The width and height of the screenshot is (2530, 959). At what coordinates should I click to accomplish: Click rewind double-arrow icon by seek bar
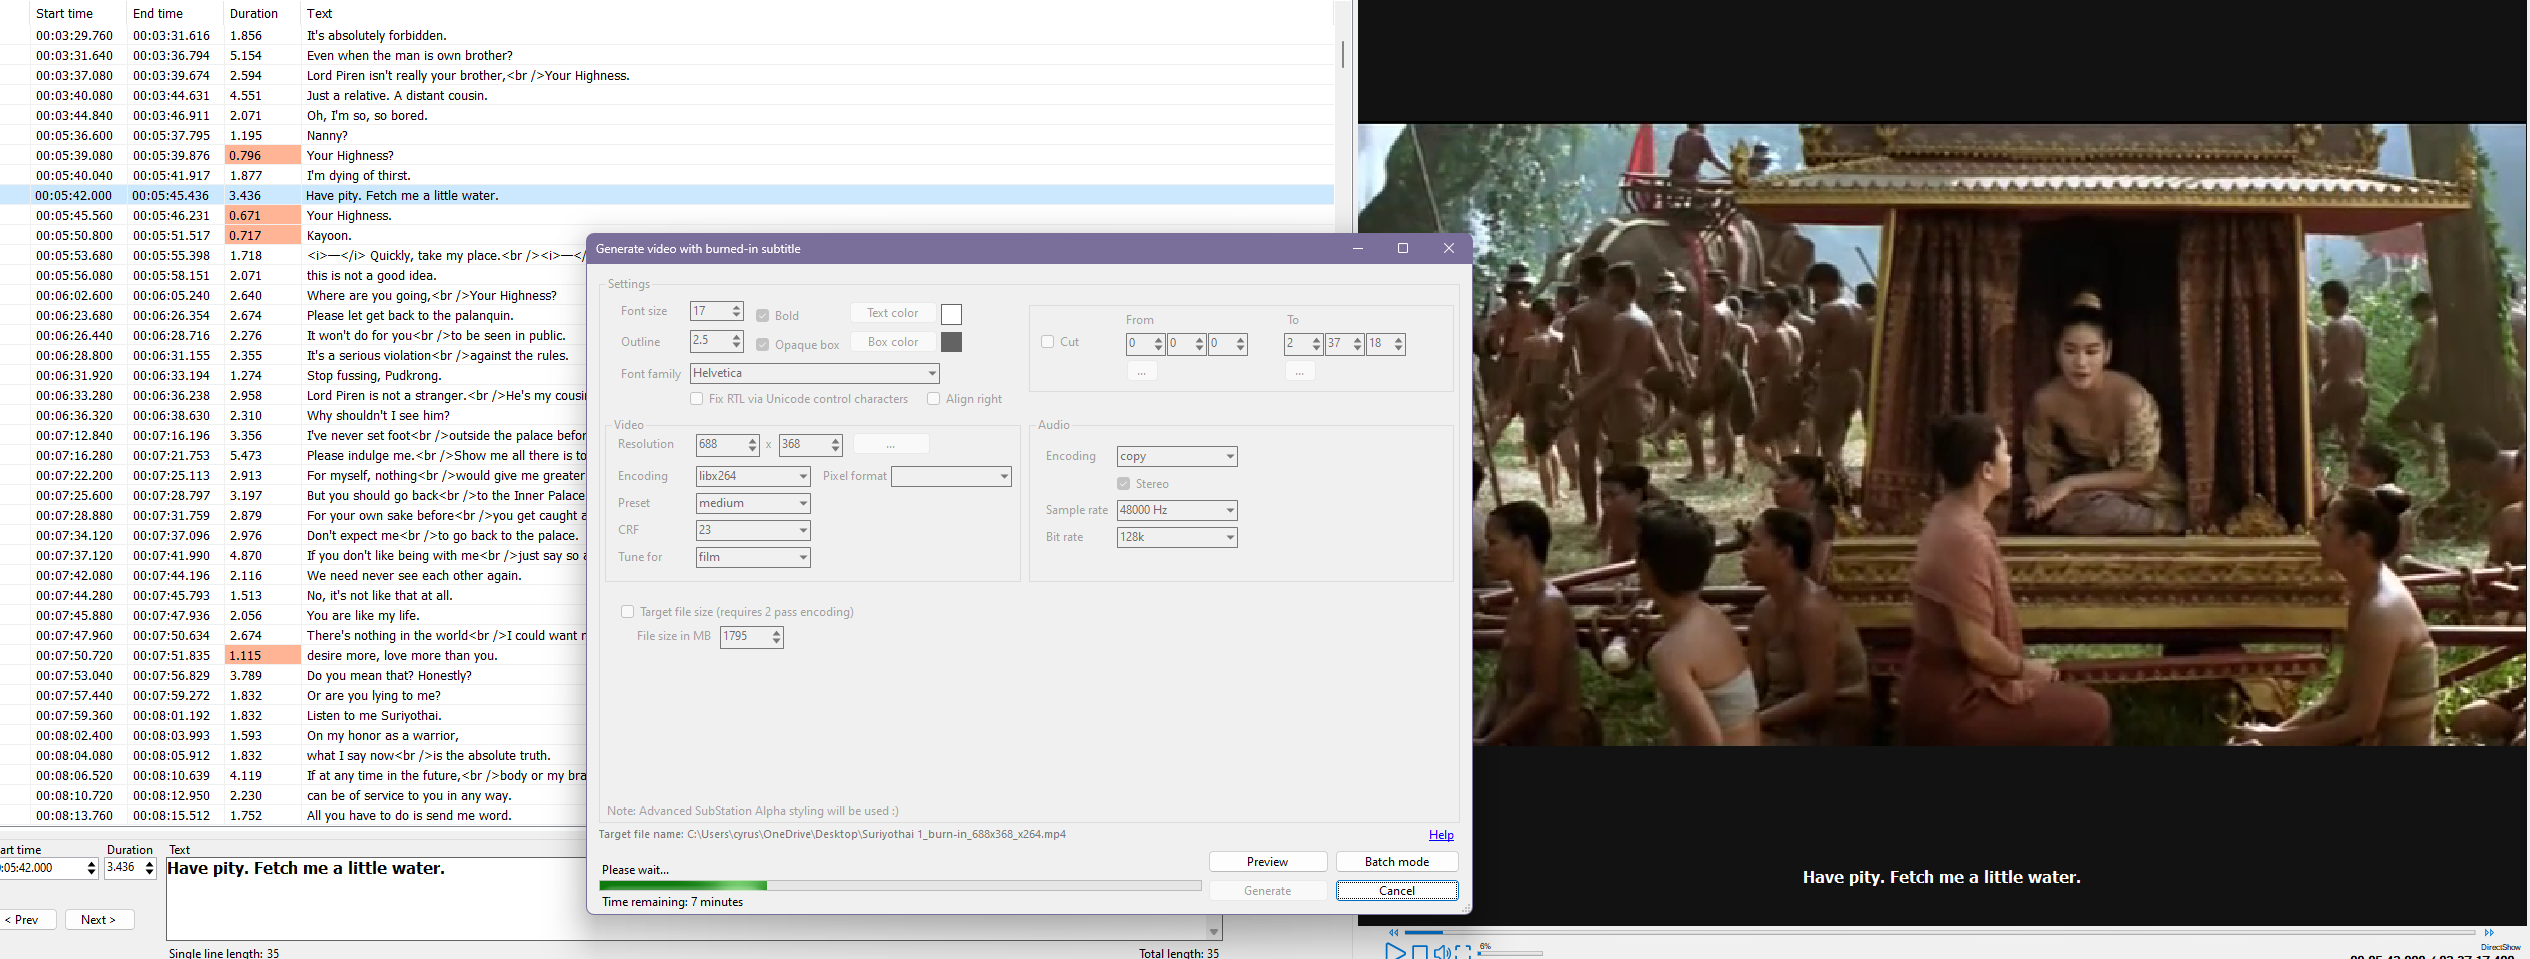(1393, 933)
